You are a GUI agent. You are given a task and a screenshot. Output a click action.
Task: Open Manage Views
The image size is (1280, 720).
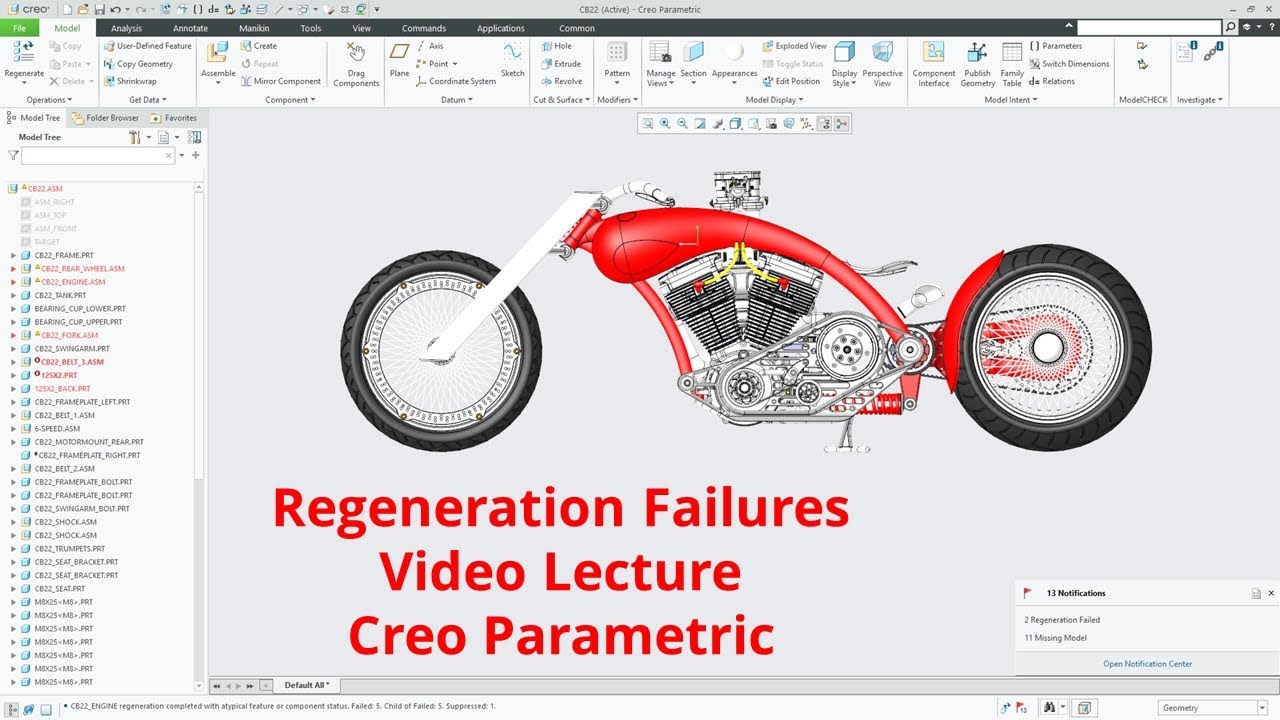coord(660,63)
